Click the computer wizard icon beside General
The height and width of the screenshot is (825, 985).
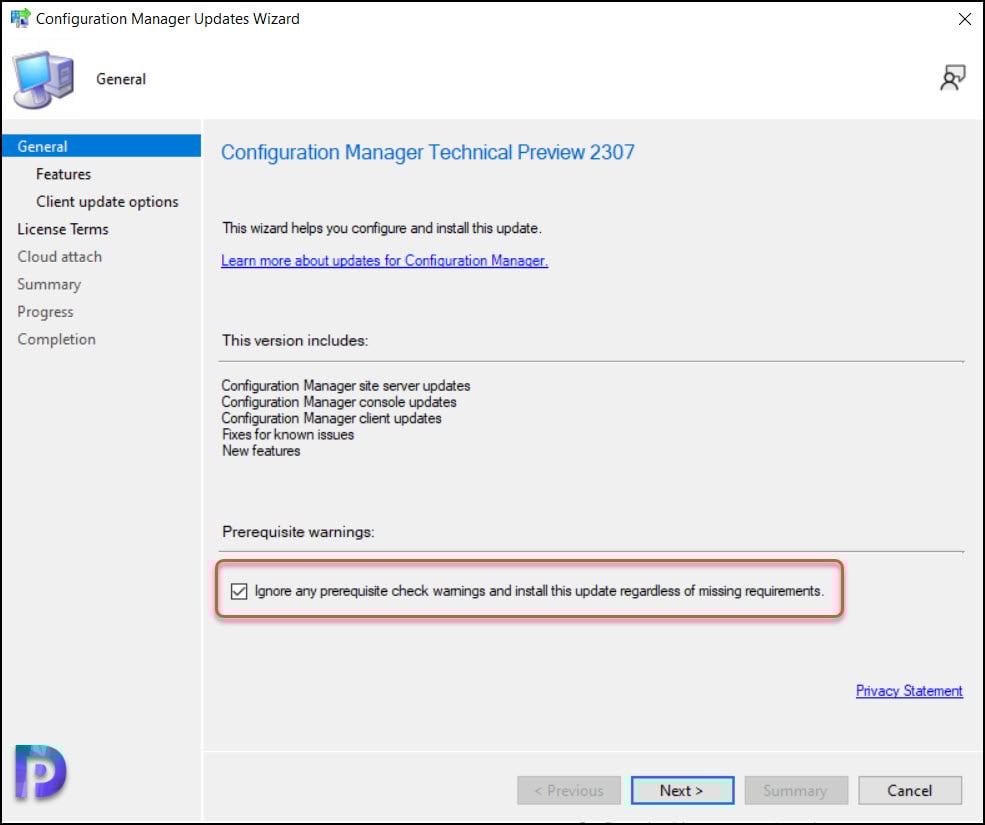[43, 80]
